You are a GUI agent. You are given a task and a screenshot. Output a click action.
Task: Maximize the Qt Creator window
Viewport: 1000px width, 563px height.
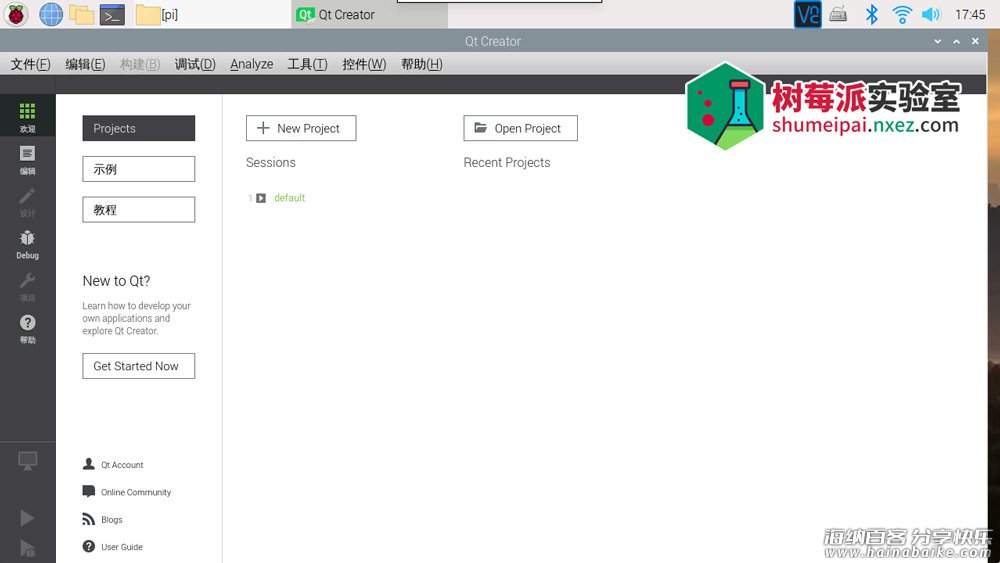pos(956,41)
